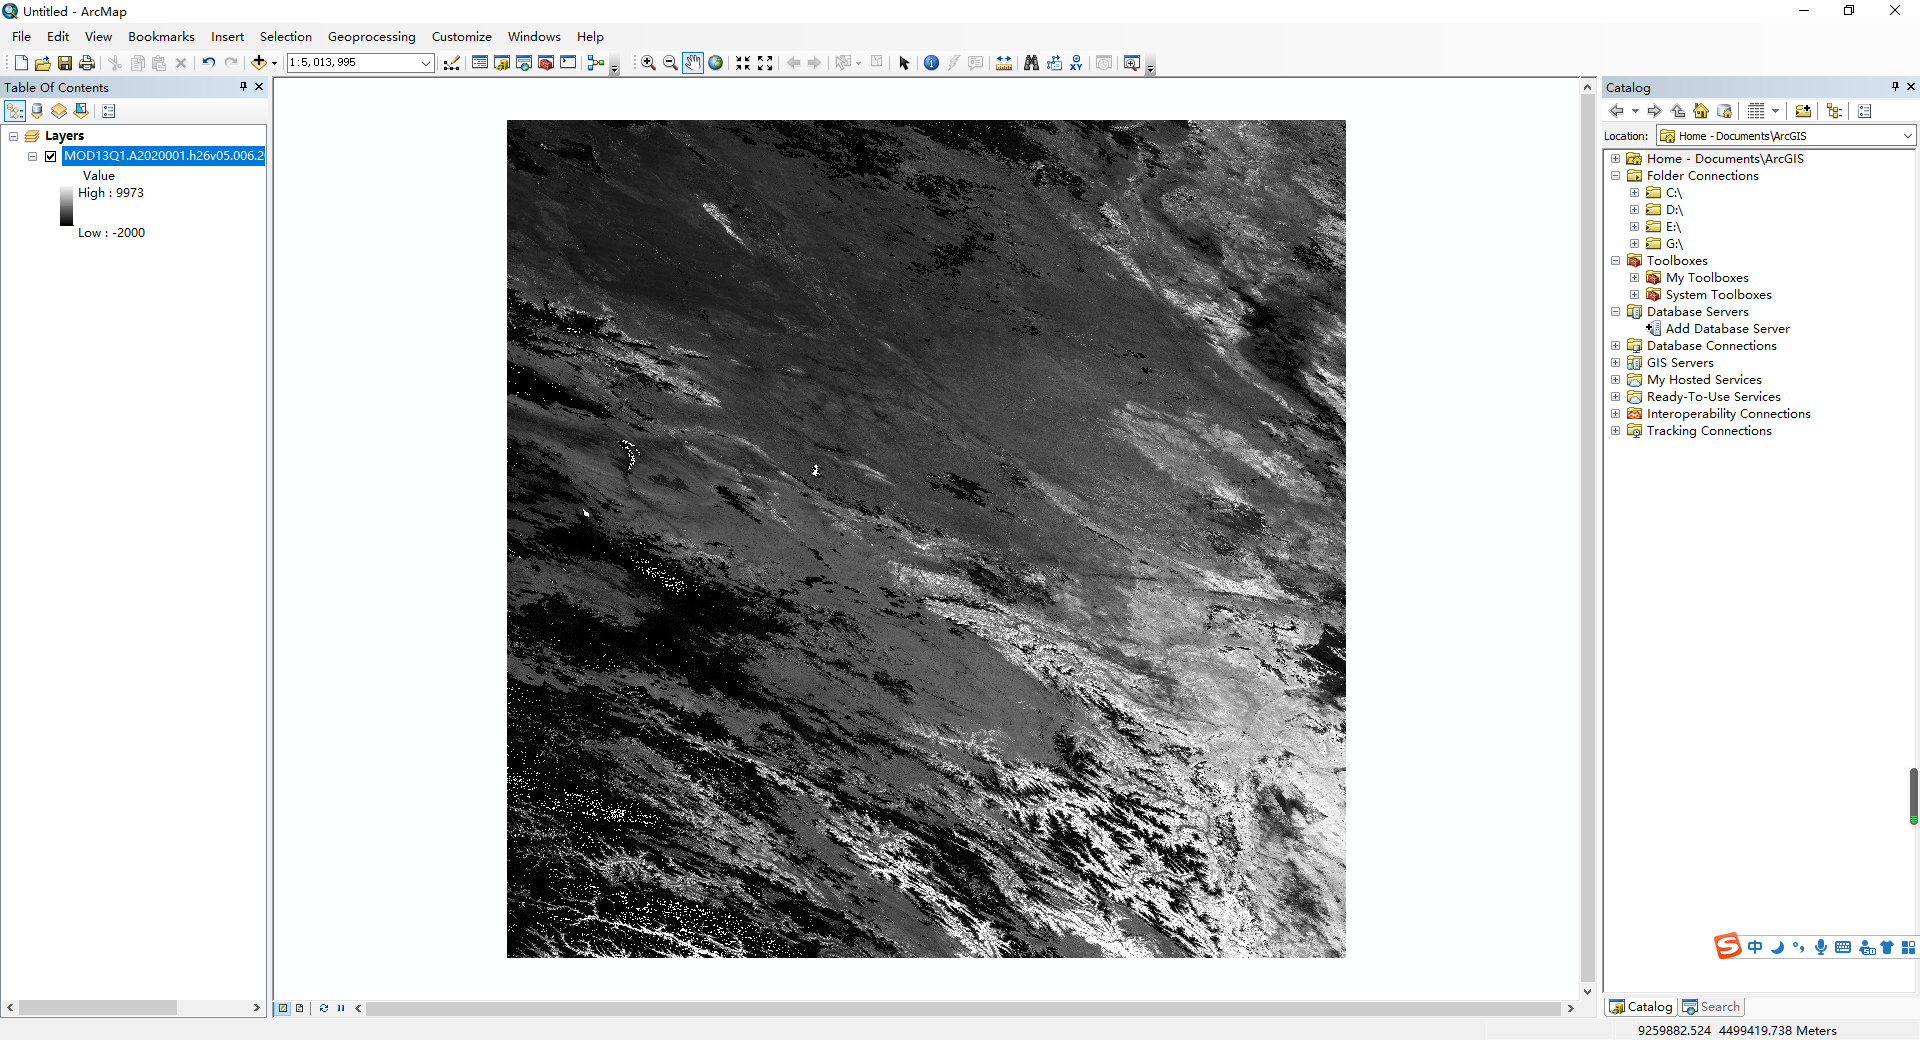Open Table Of Contents Options
Image resolution: width=1920 pixels, height=1040 pixels.
109,111
